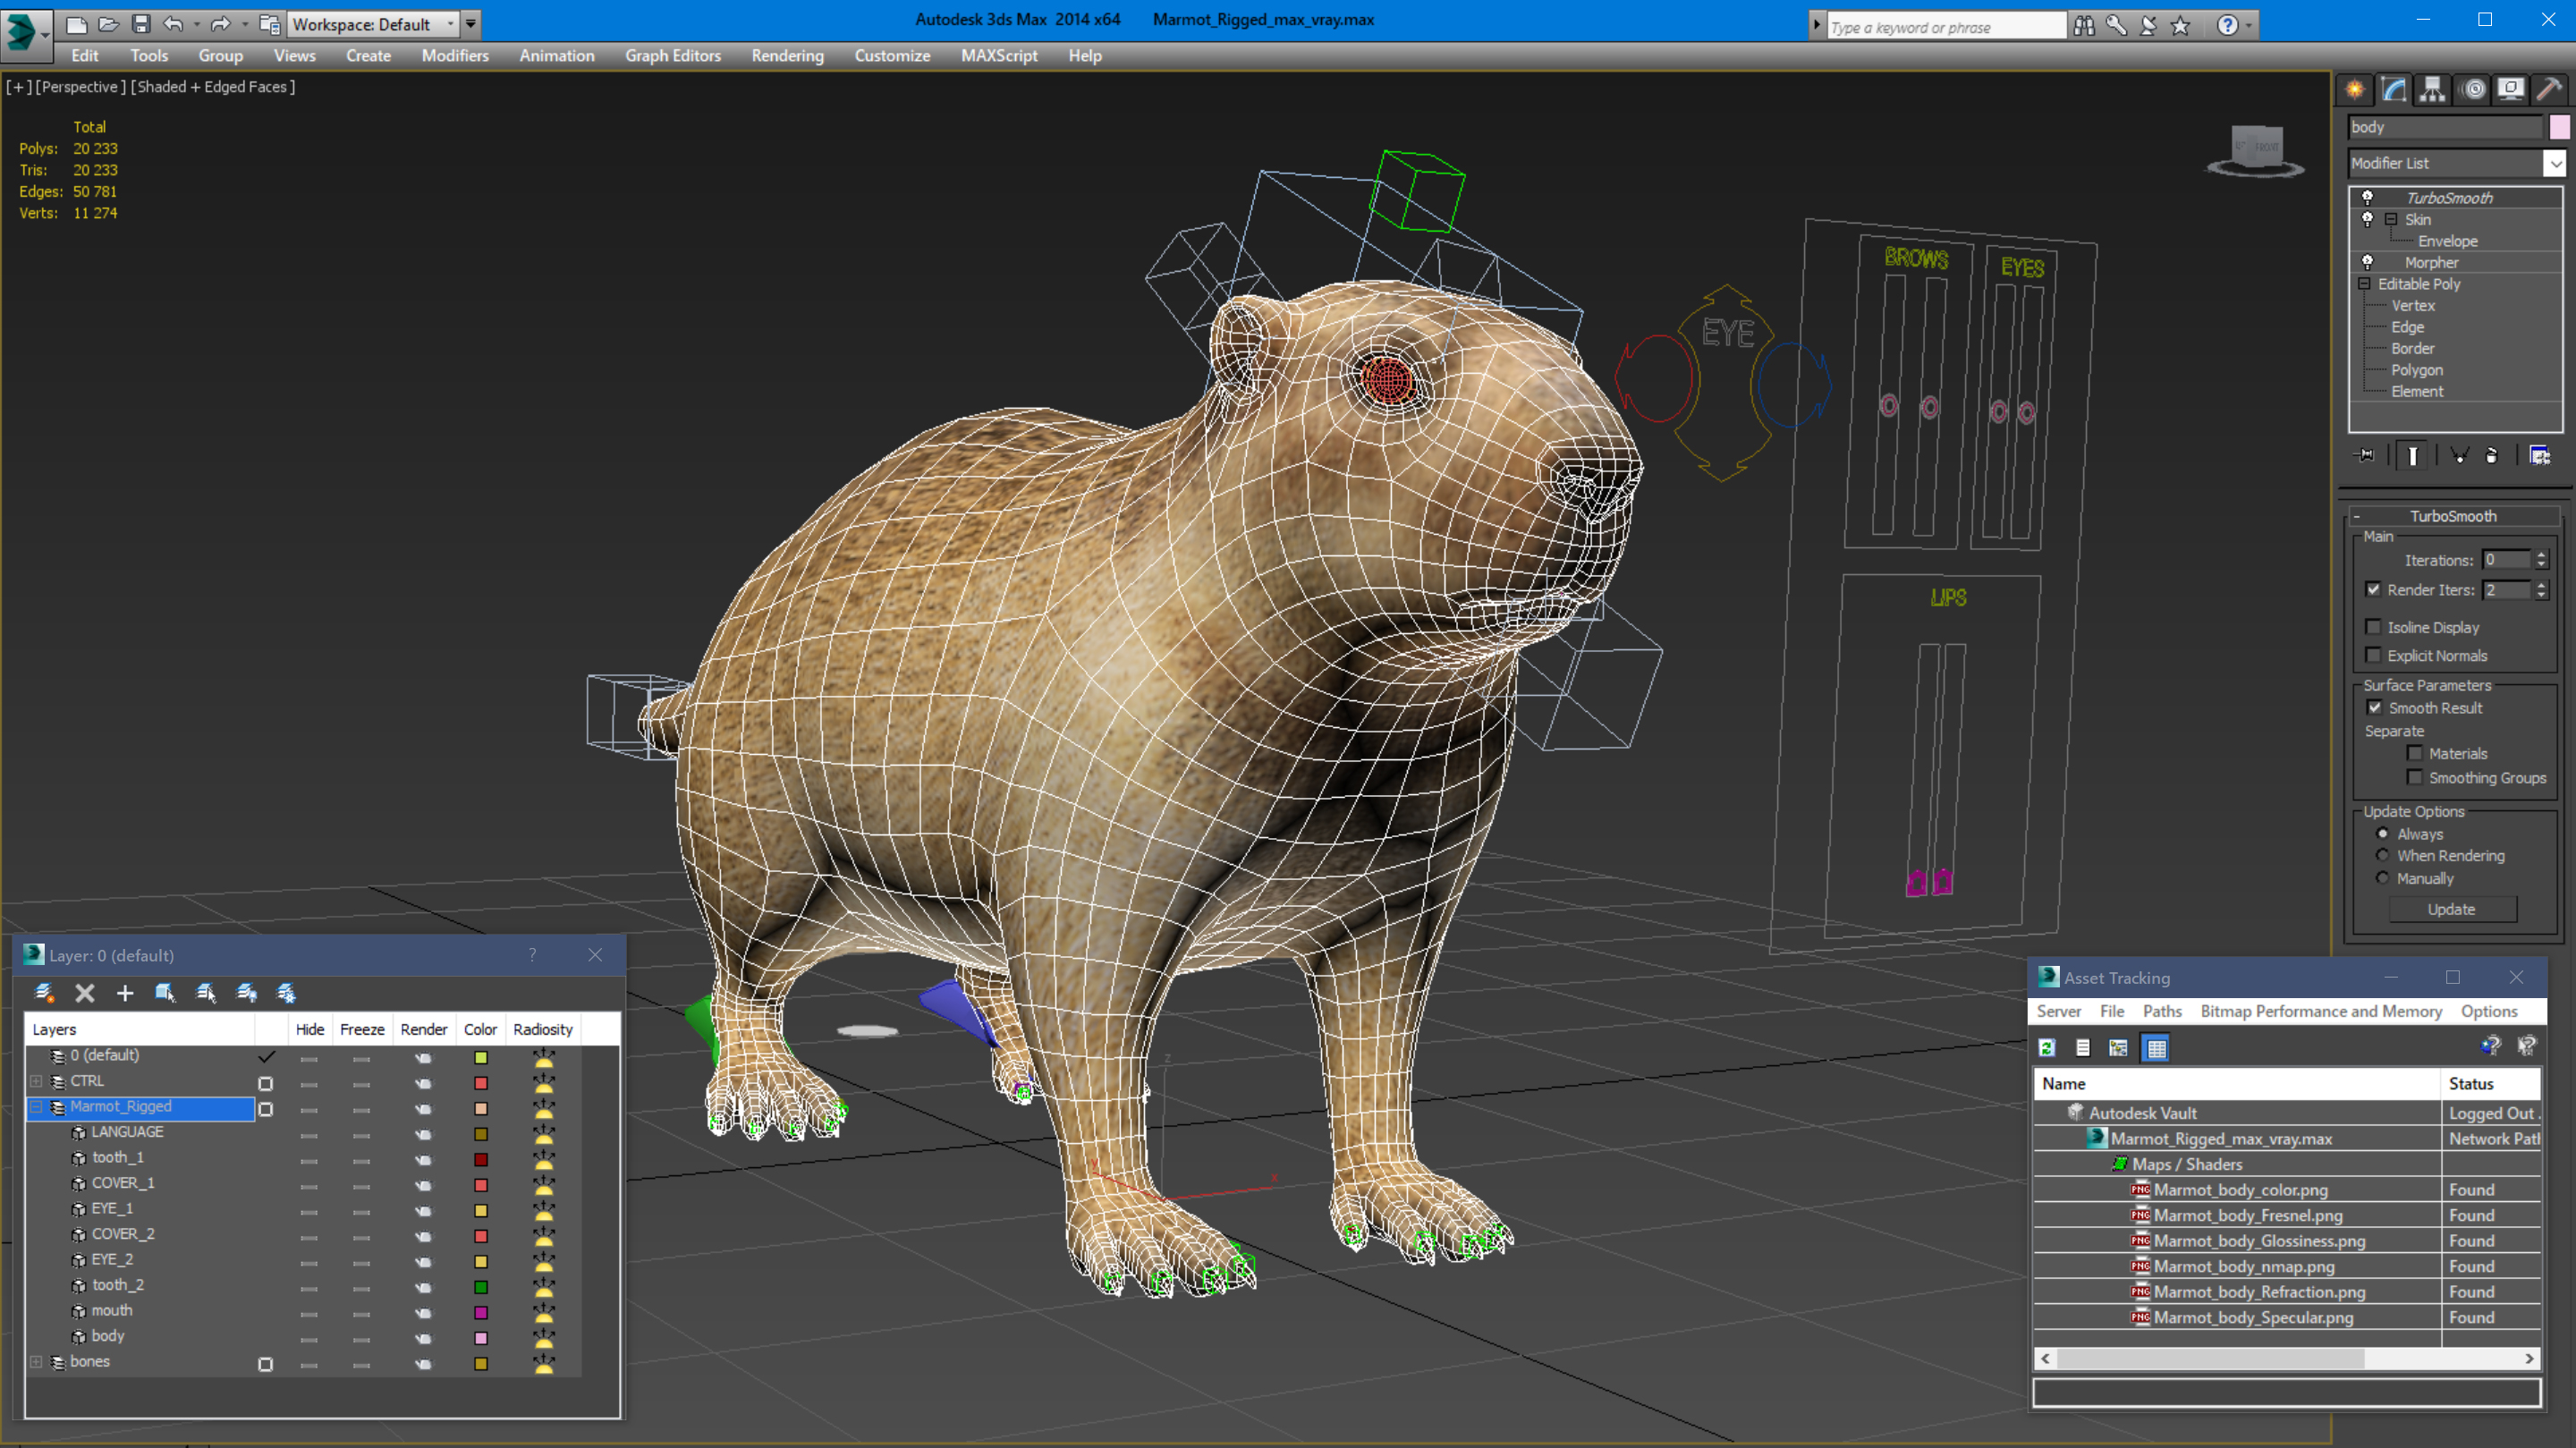This screenshot has height=1448, width=2576.
Task: Click the Vertex sub-object mode
Action: 2411,304
